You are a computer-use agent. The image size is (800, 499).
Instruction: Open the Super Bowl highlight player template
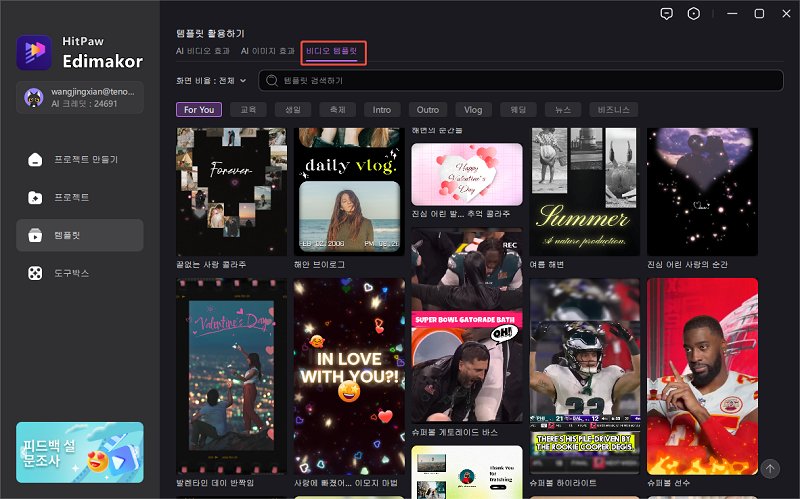585,377
